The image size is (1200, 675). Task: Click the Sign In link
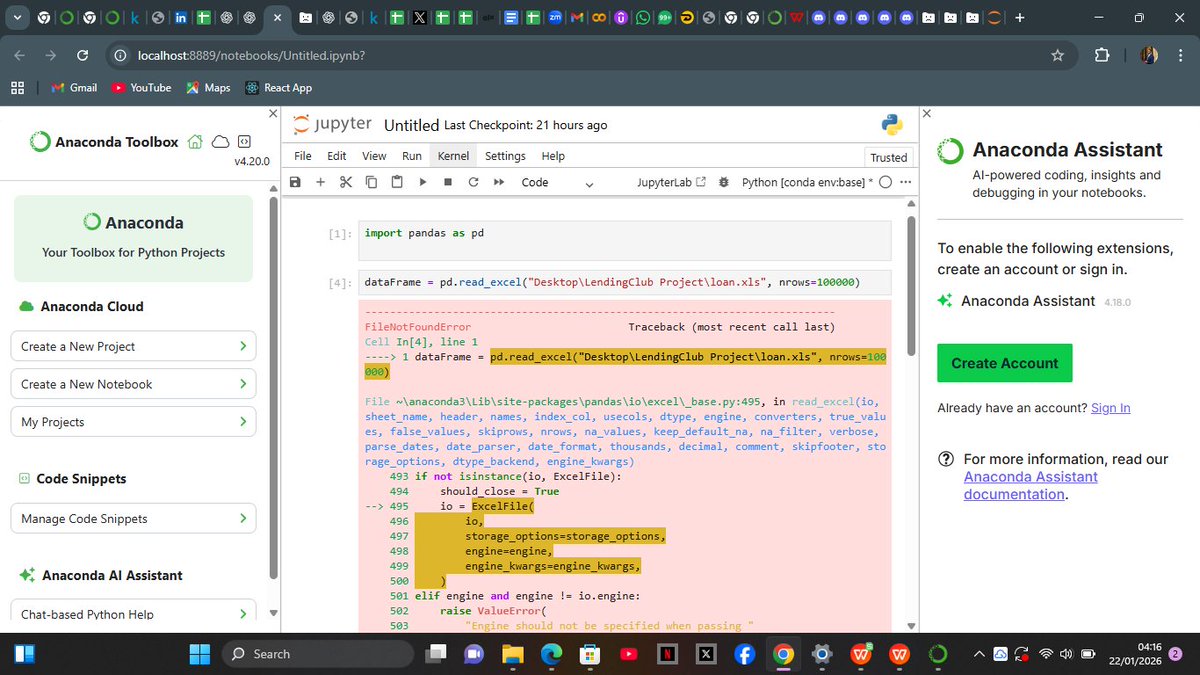click(x=1111, y=408)
